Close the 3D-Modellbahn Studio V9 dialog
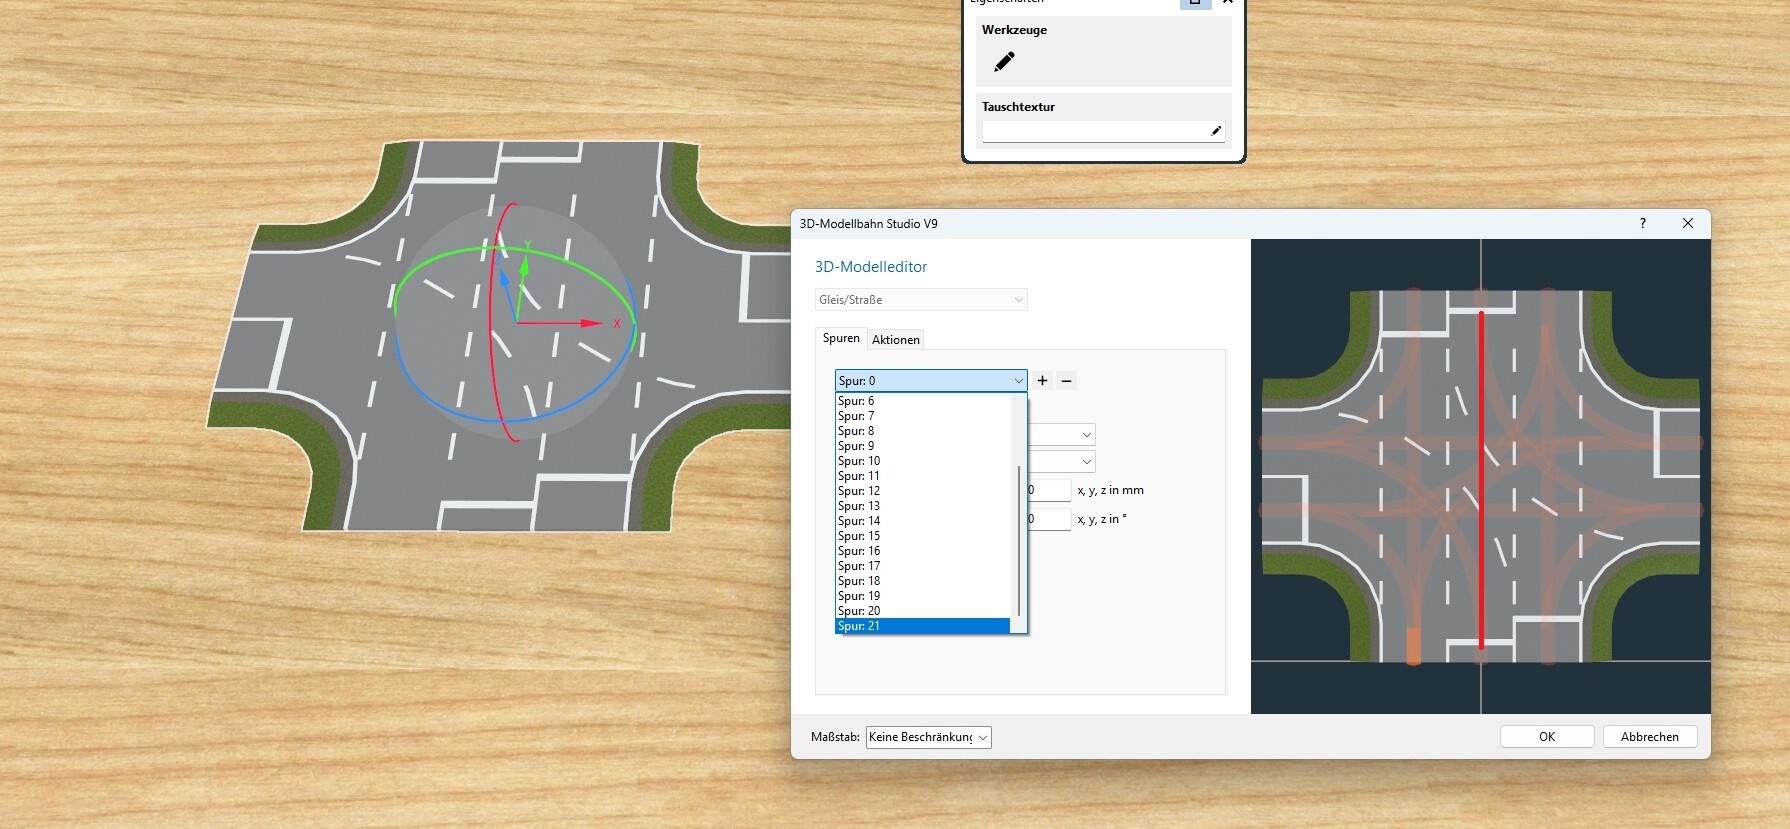 coord(1688,223)
